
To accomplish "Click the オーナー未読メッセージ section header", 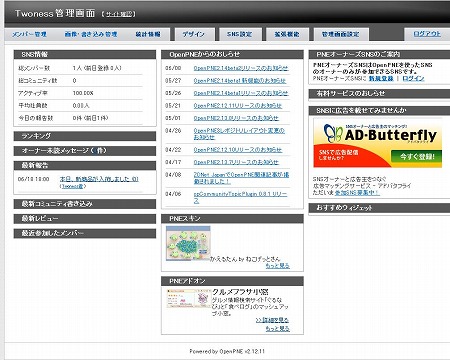I will click(85, 151).
